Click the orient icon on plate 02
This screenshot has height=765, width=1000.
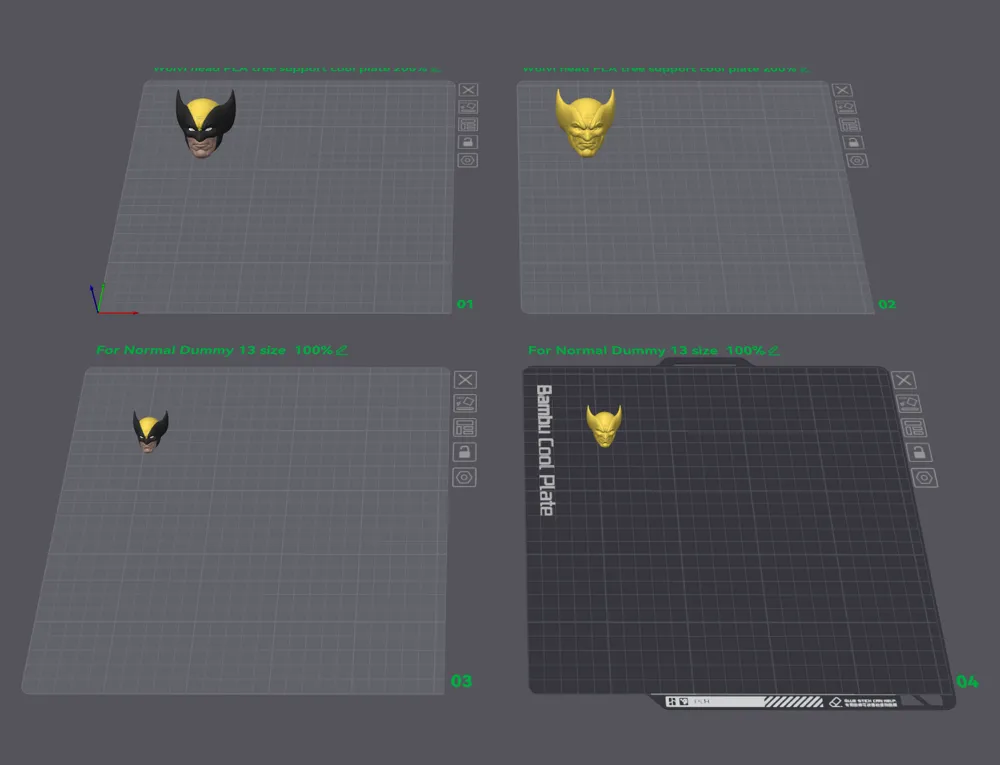845,107
